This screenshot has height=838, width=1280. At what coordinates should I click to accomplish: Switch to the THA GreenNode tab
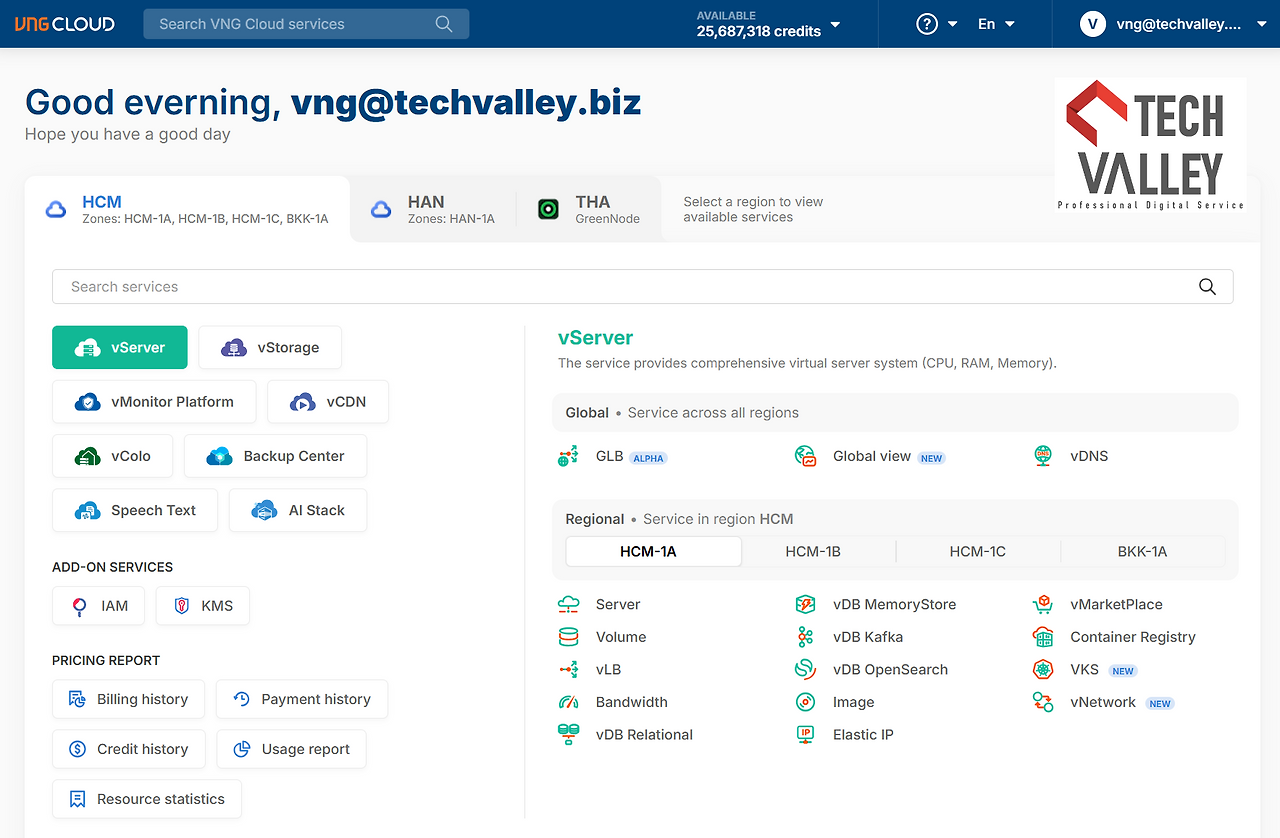click(x=589, y=209)
